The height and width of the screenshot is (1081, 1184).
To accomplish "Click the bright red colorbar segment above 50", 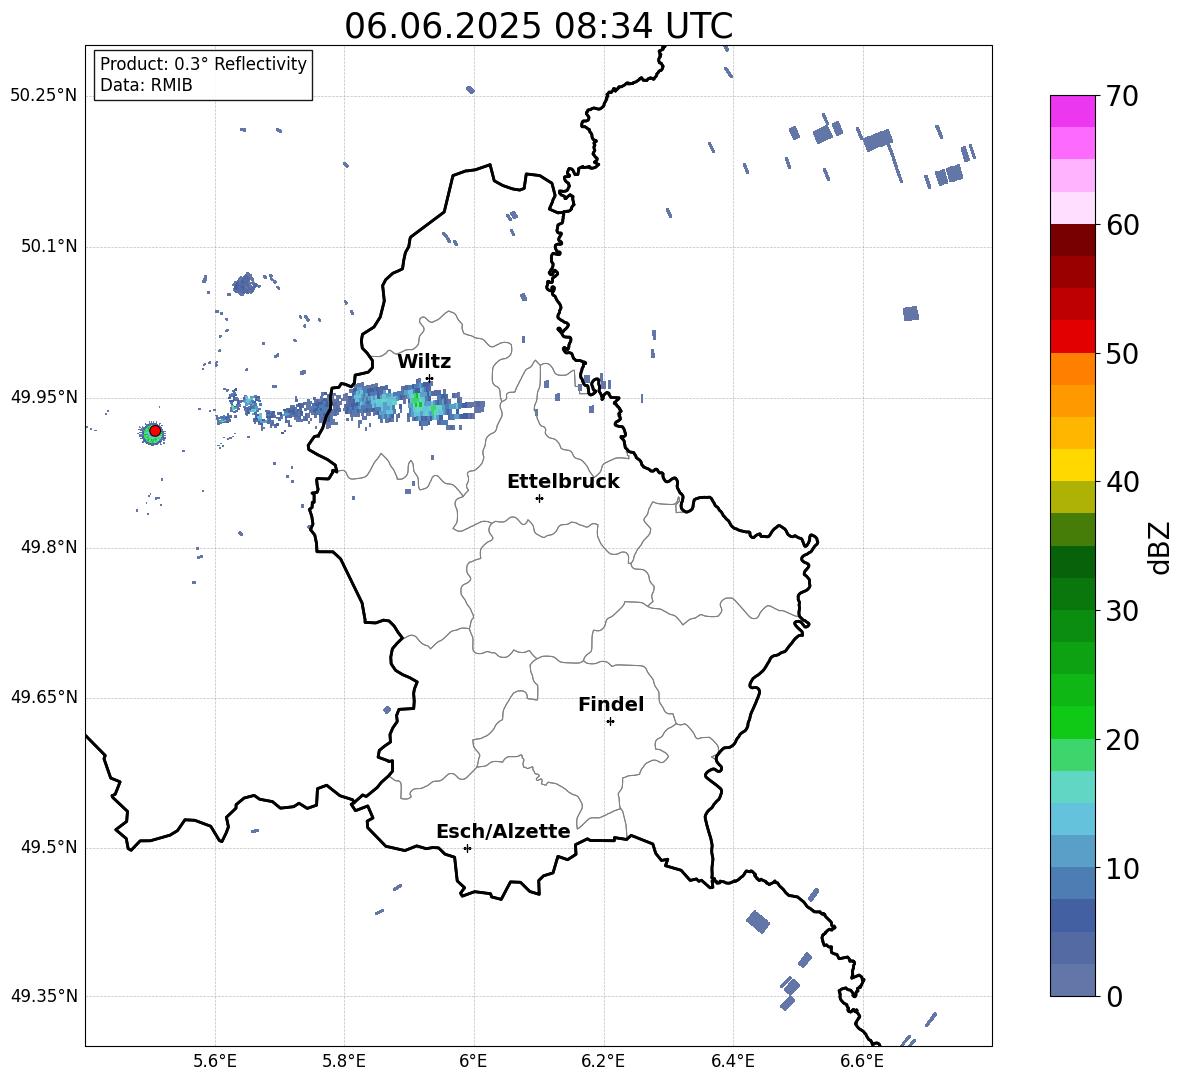I will [1072, 337].
